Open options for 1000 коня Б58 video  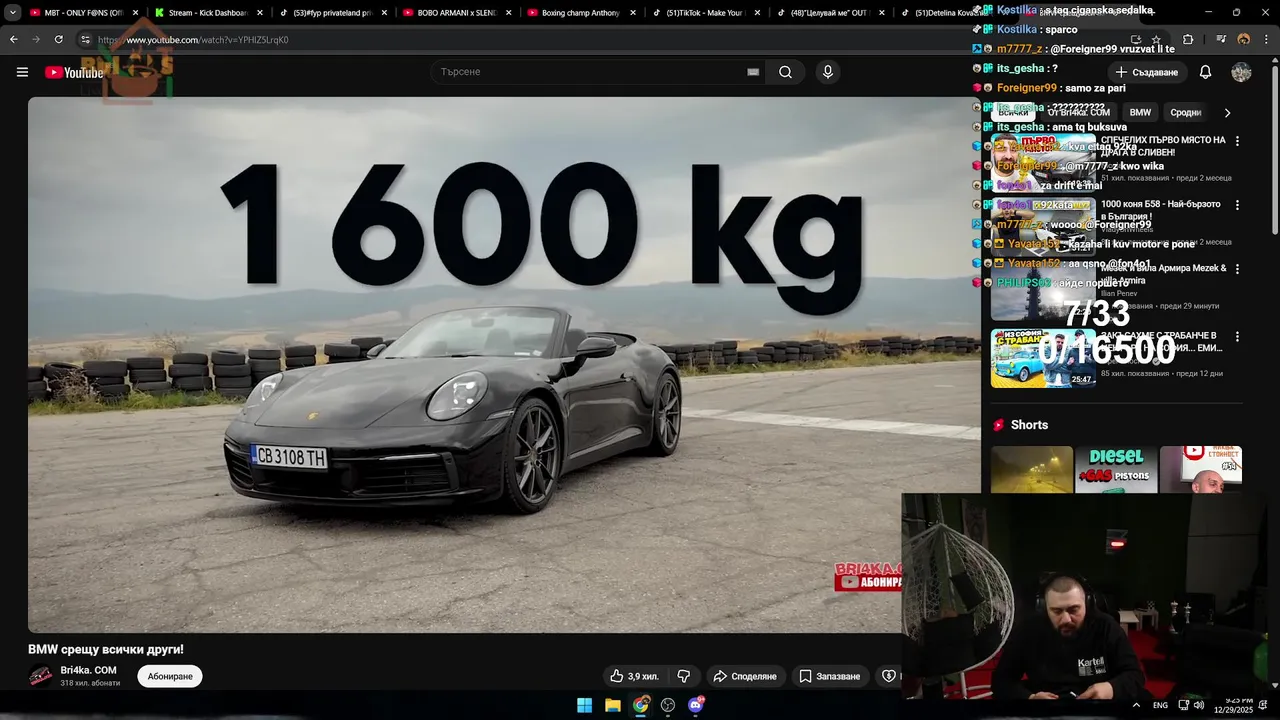(1237, 205)
